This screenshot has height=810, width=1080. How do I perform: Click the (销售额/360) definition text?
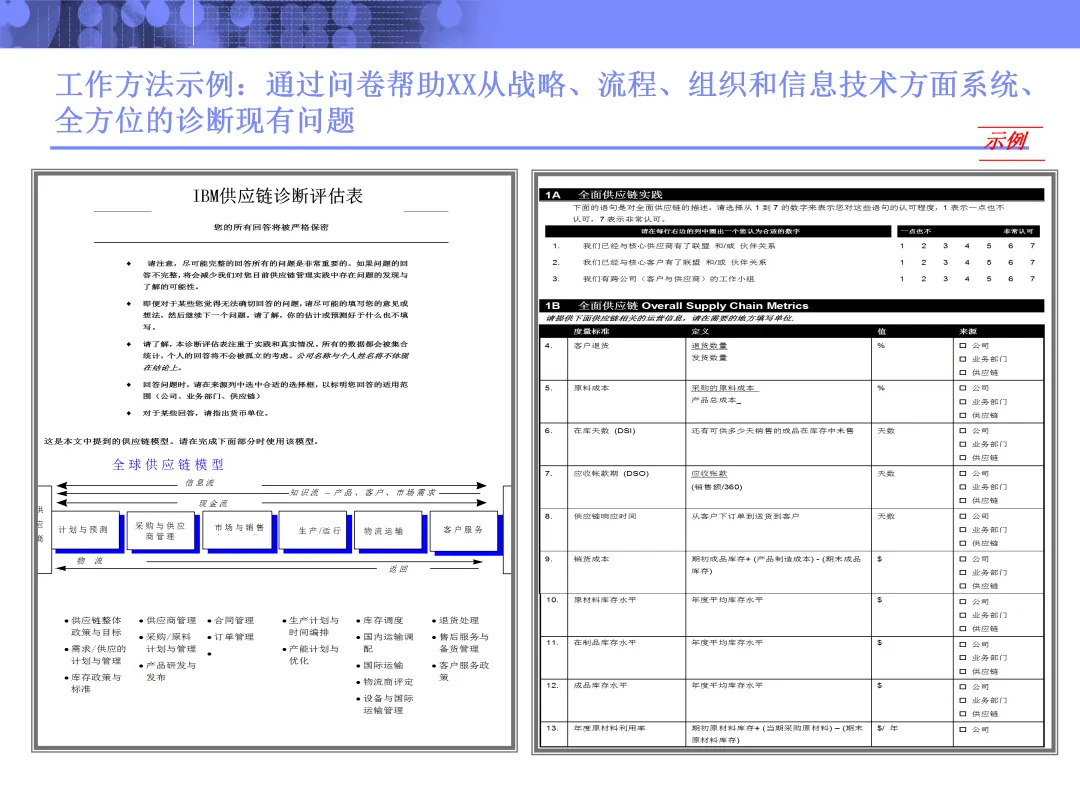[716, 488]
